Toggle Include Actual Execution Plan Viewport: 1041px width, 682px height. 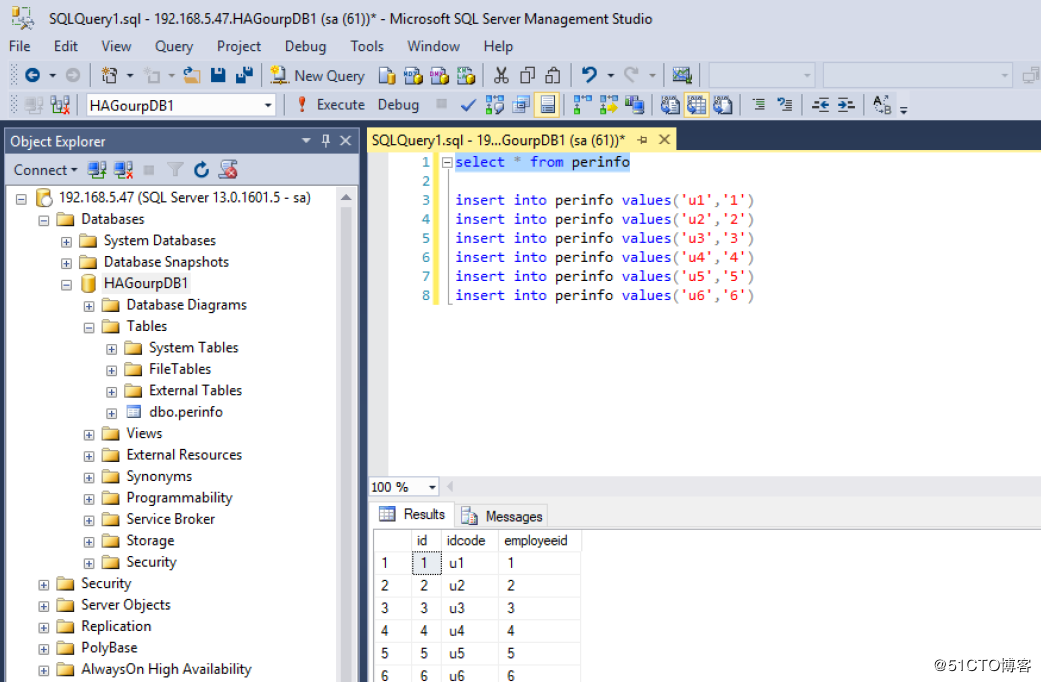(582, 105)
